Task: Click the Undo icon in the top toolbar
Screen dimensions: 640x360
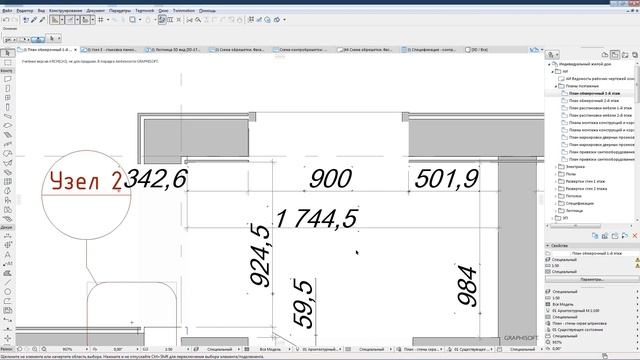Action: pyautogui.click(x=6, y=20)
